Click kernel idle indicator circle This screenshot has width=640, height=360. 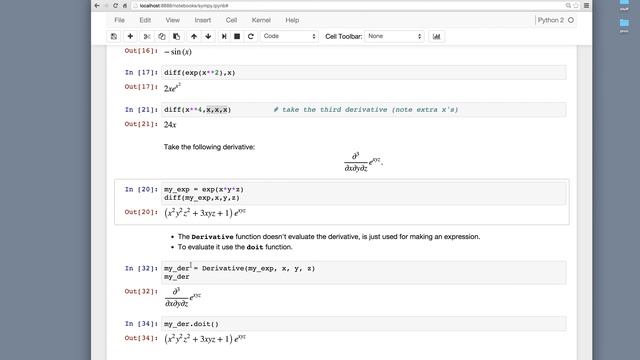point(571,20)
